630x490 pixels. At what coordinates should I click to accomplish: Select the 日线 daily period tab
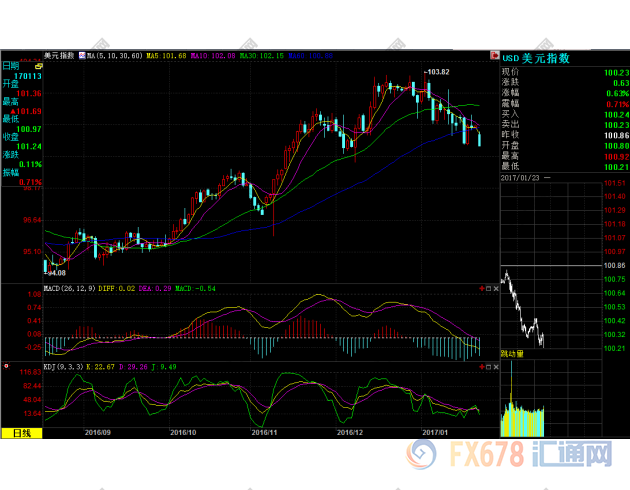click(x=21, y=433)
